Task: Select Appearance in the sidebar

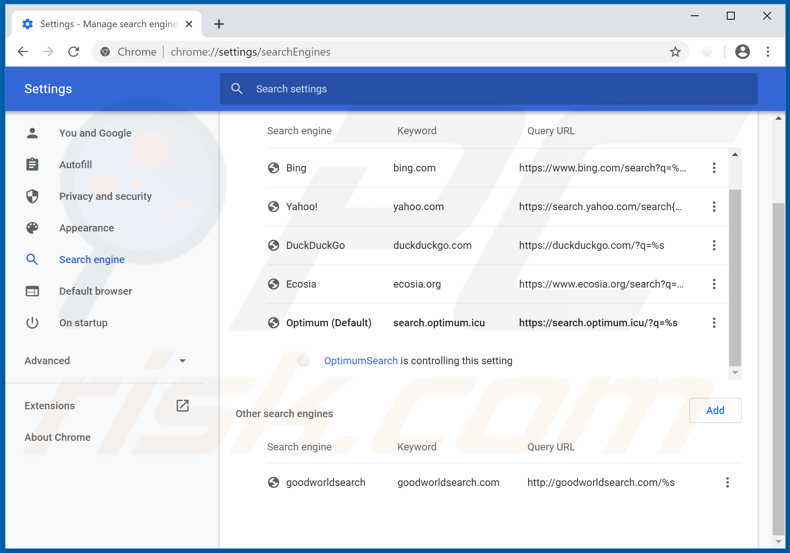Action: (x=86, y=228)
